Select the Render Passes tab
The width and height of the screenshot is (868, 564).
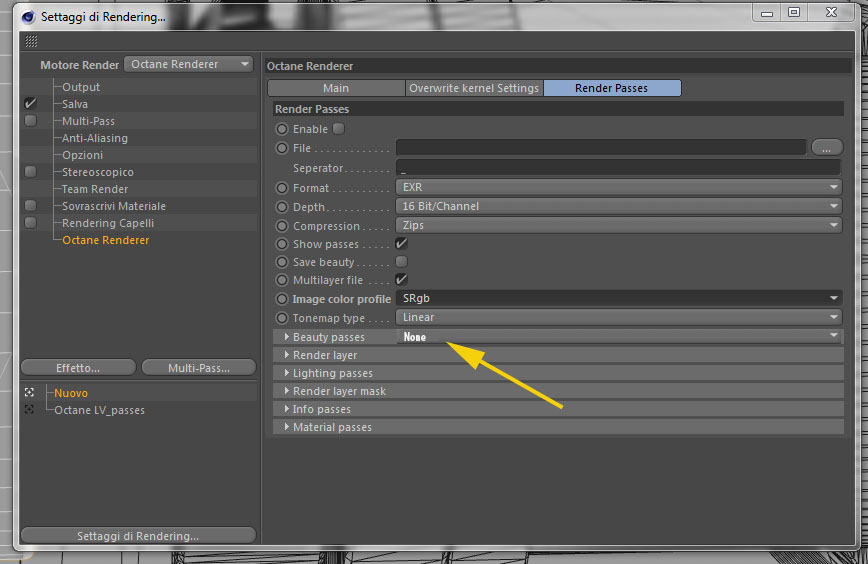click(x=612, y=88)
